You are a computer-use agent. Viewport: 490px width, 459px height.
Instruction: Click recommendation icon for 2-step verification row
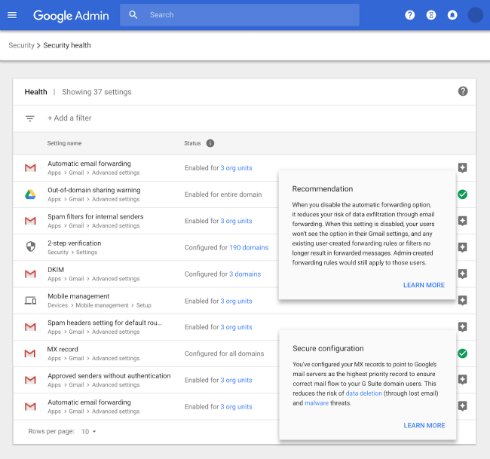462,247
